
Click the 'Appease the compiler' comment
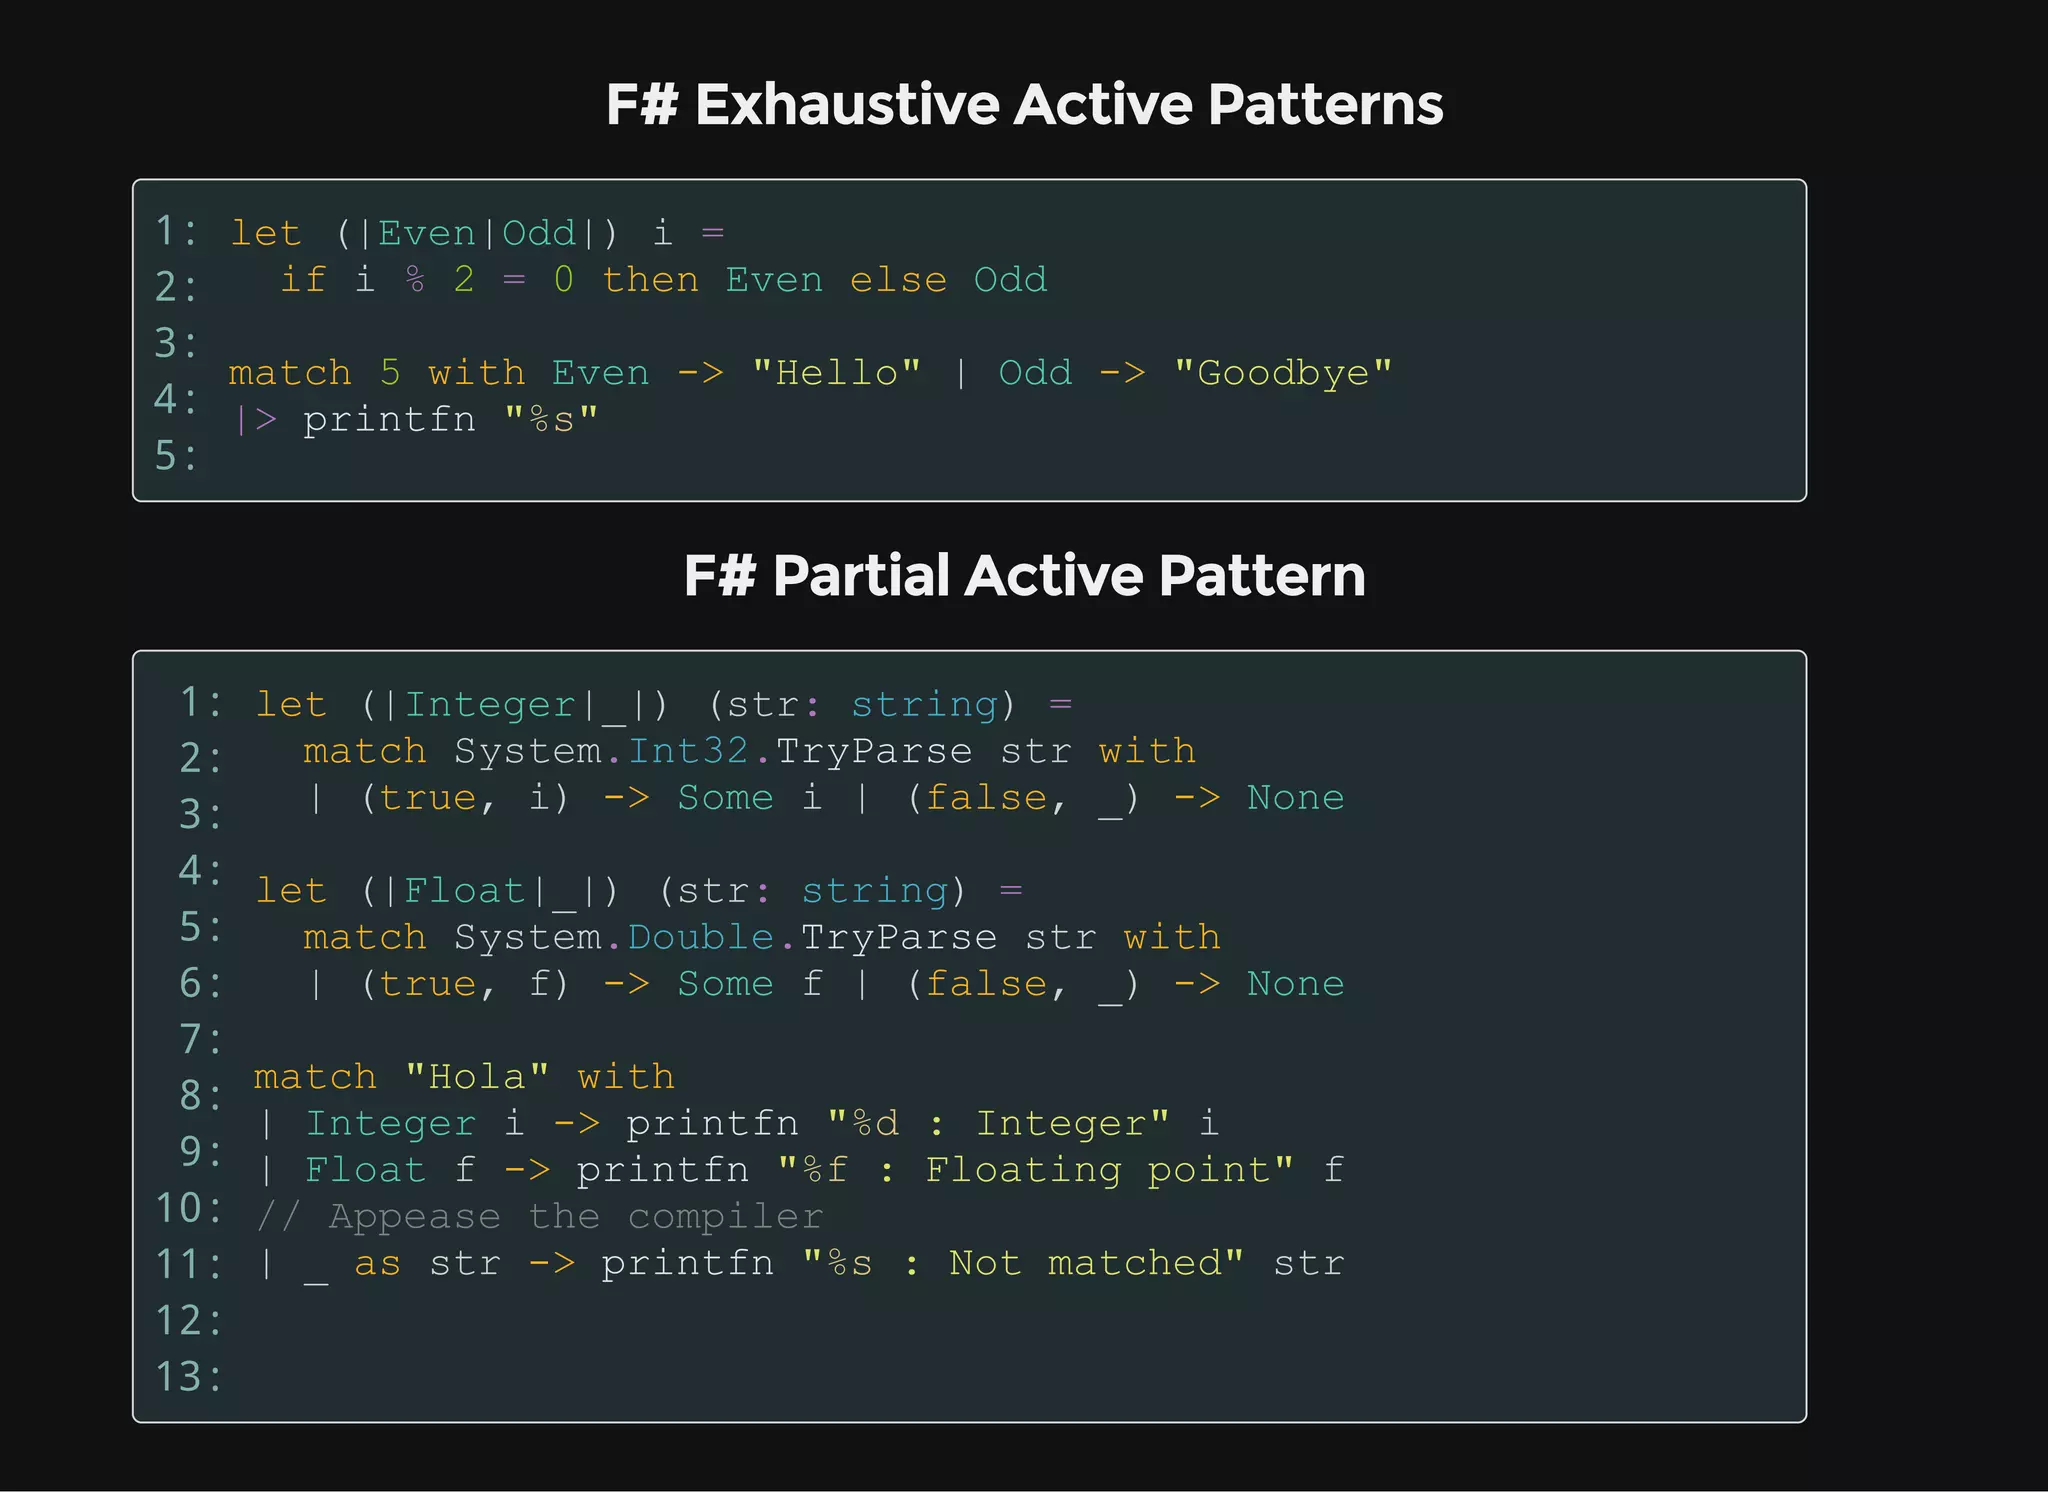540,1217
